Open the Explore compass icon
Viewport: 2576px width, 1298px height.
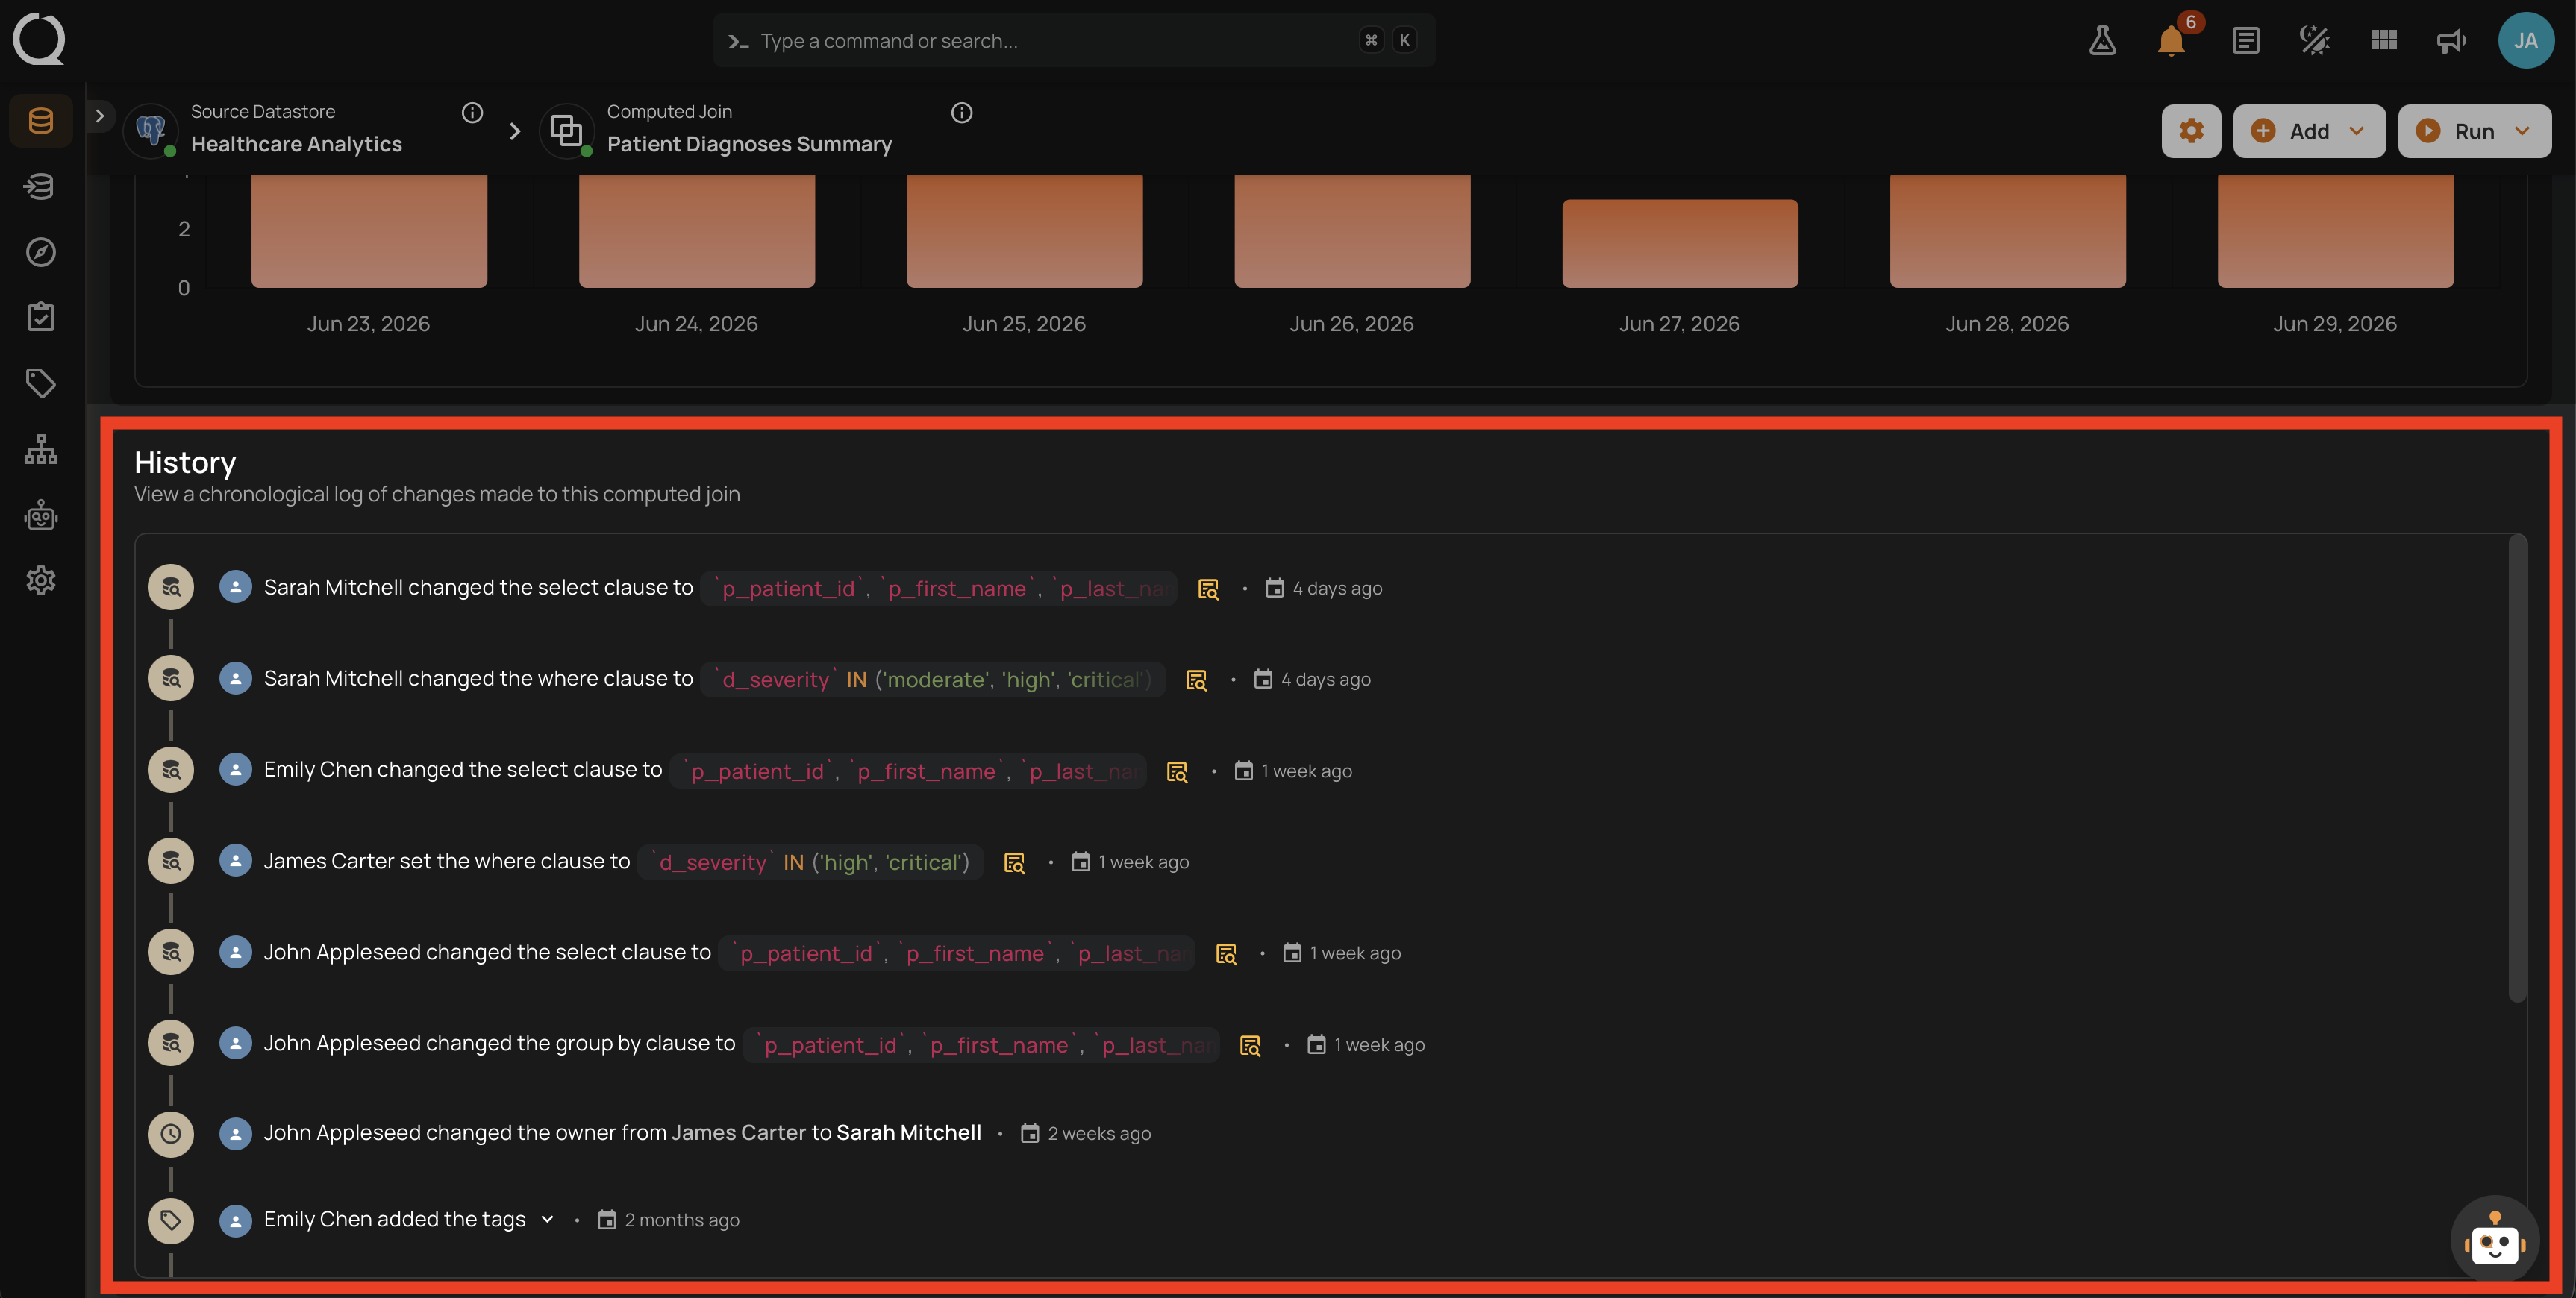point(41,252)
